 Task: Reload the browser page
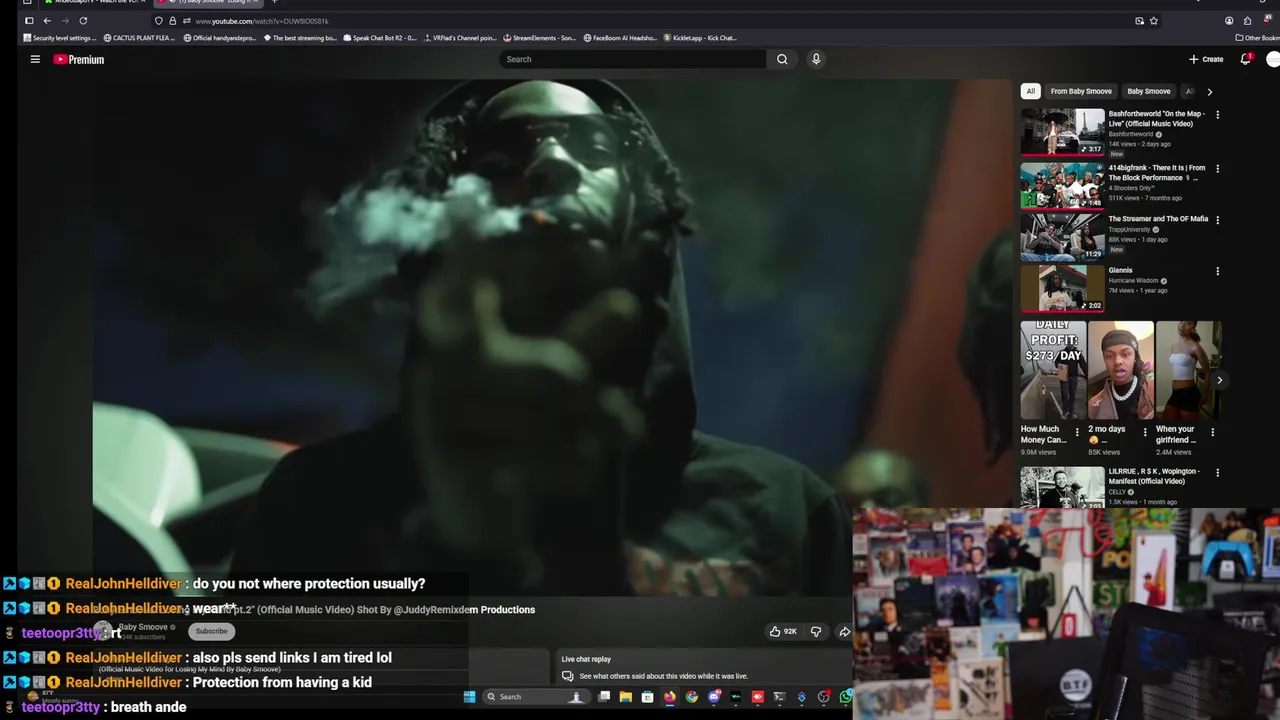pos(83,20)
